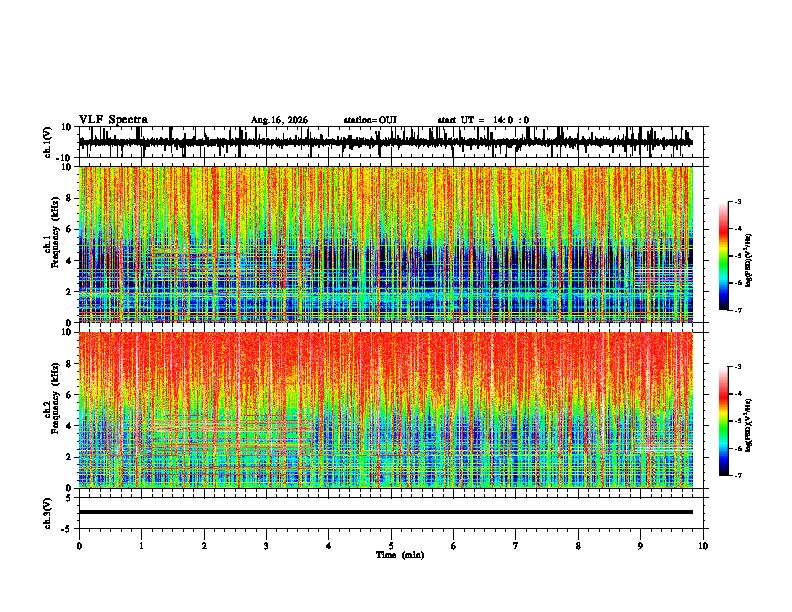Click the "ch.3(V)" y-axis label
Image resolution: width=792 pixels, height=612 pixels.
[48, 513]
